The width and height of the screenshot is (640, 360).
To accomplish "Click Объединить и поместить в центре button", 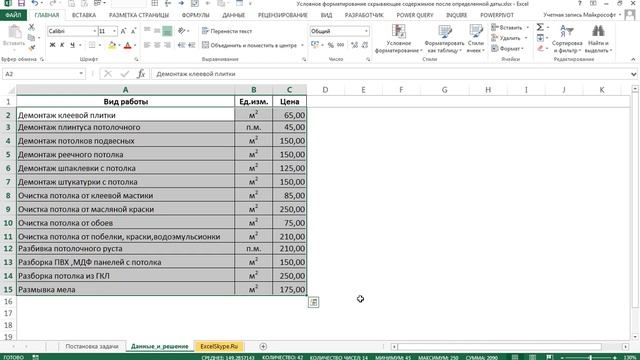I will (x=249, y=45).
